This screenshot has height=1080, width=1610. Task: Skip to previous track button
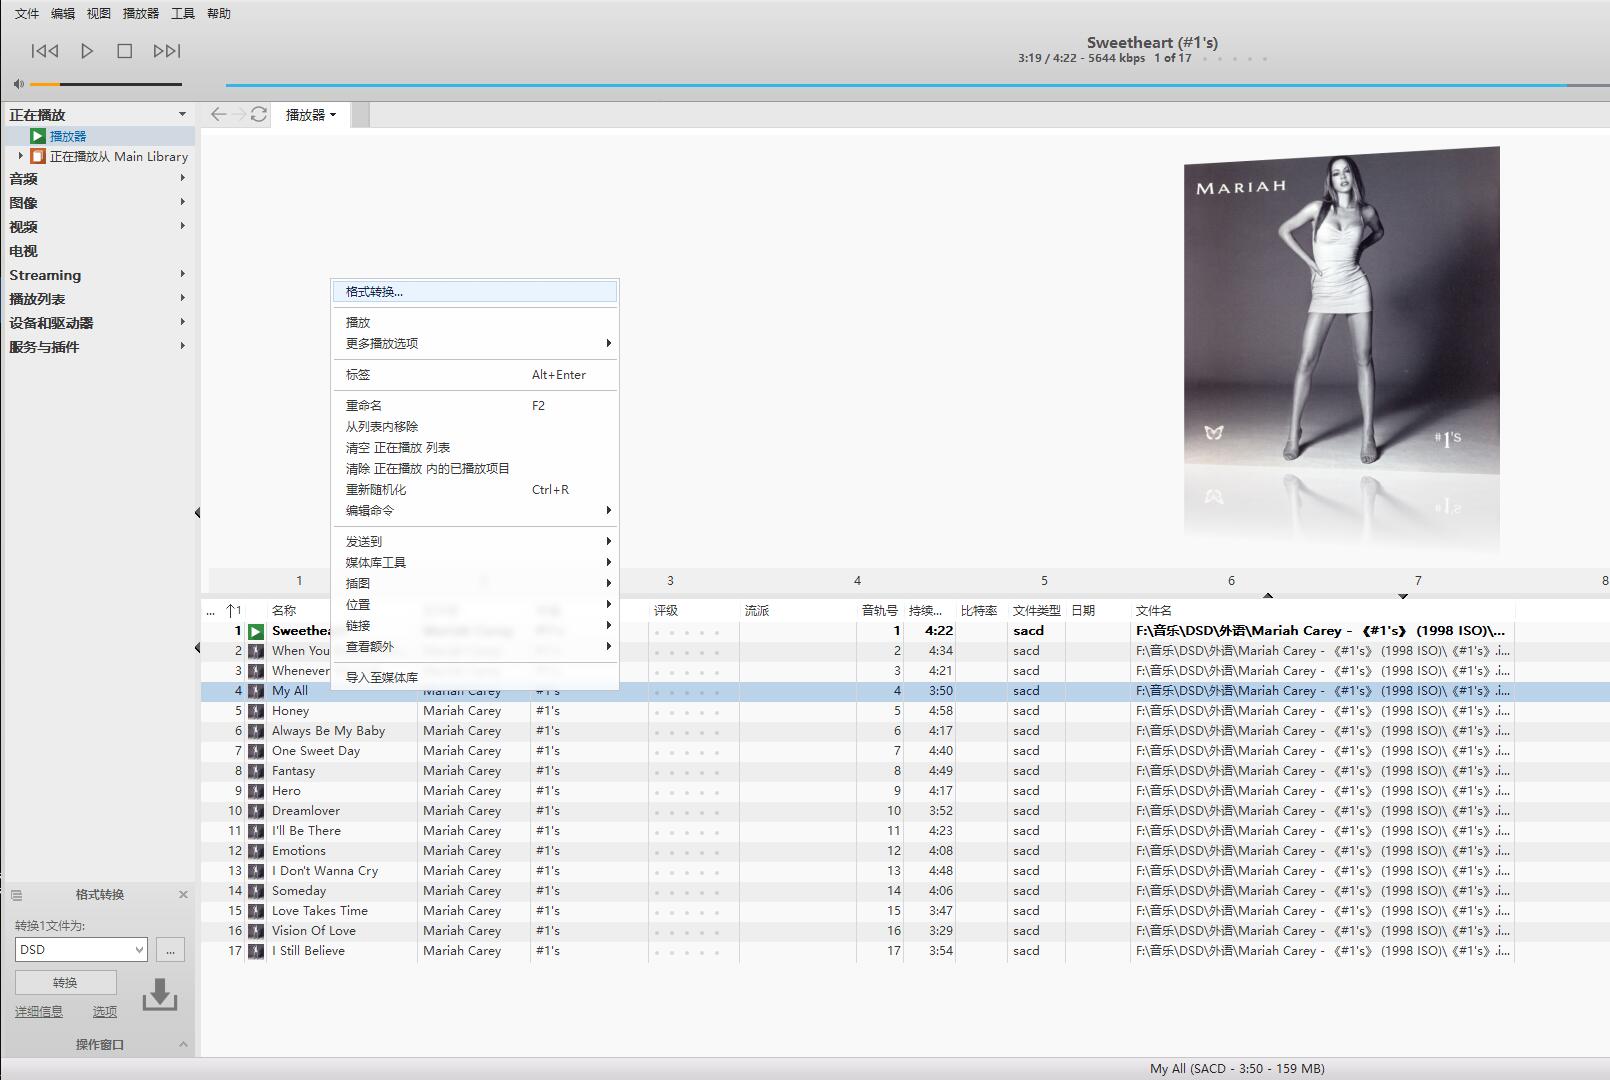point(45,51)
